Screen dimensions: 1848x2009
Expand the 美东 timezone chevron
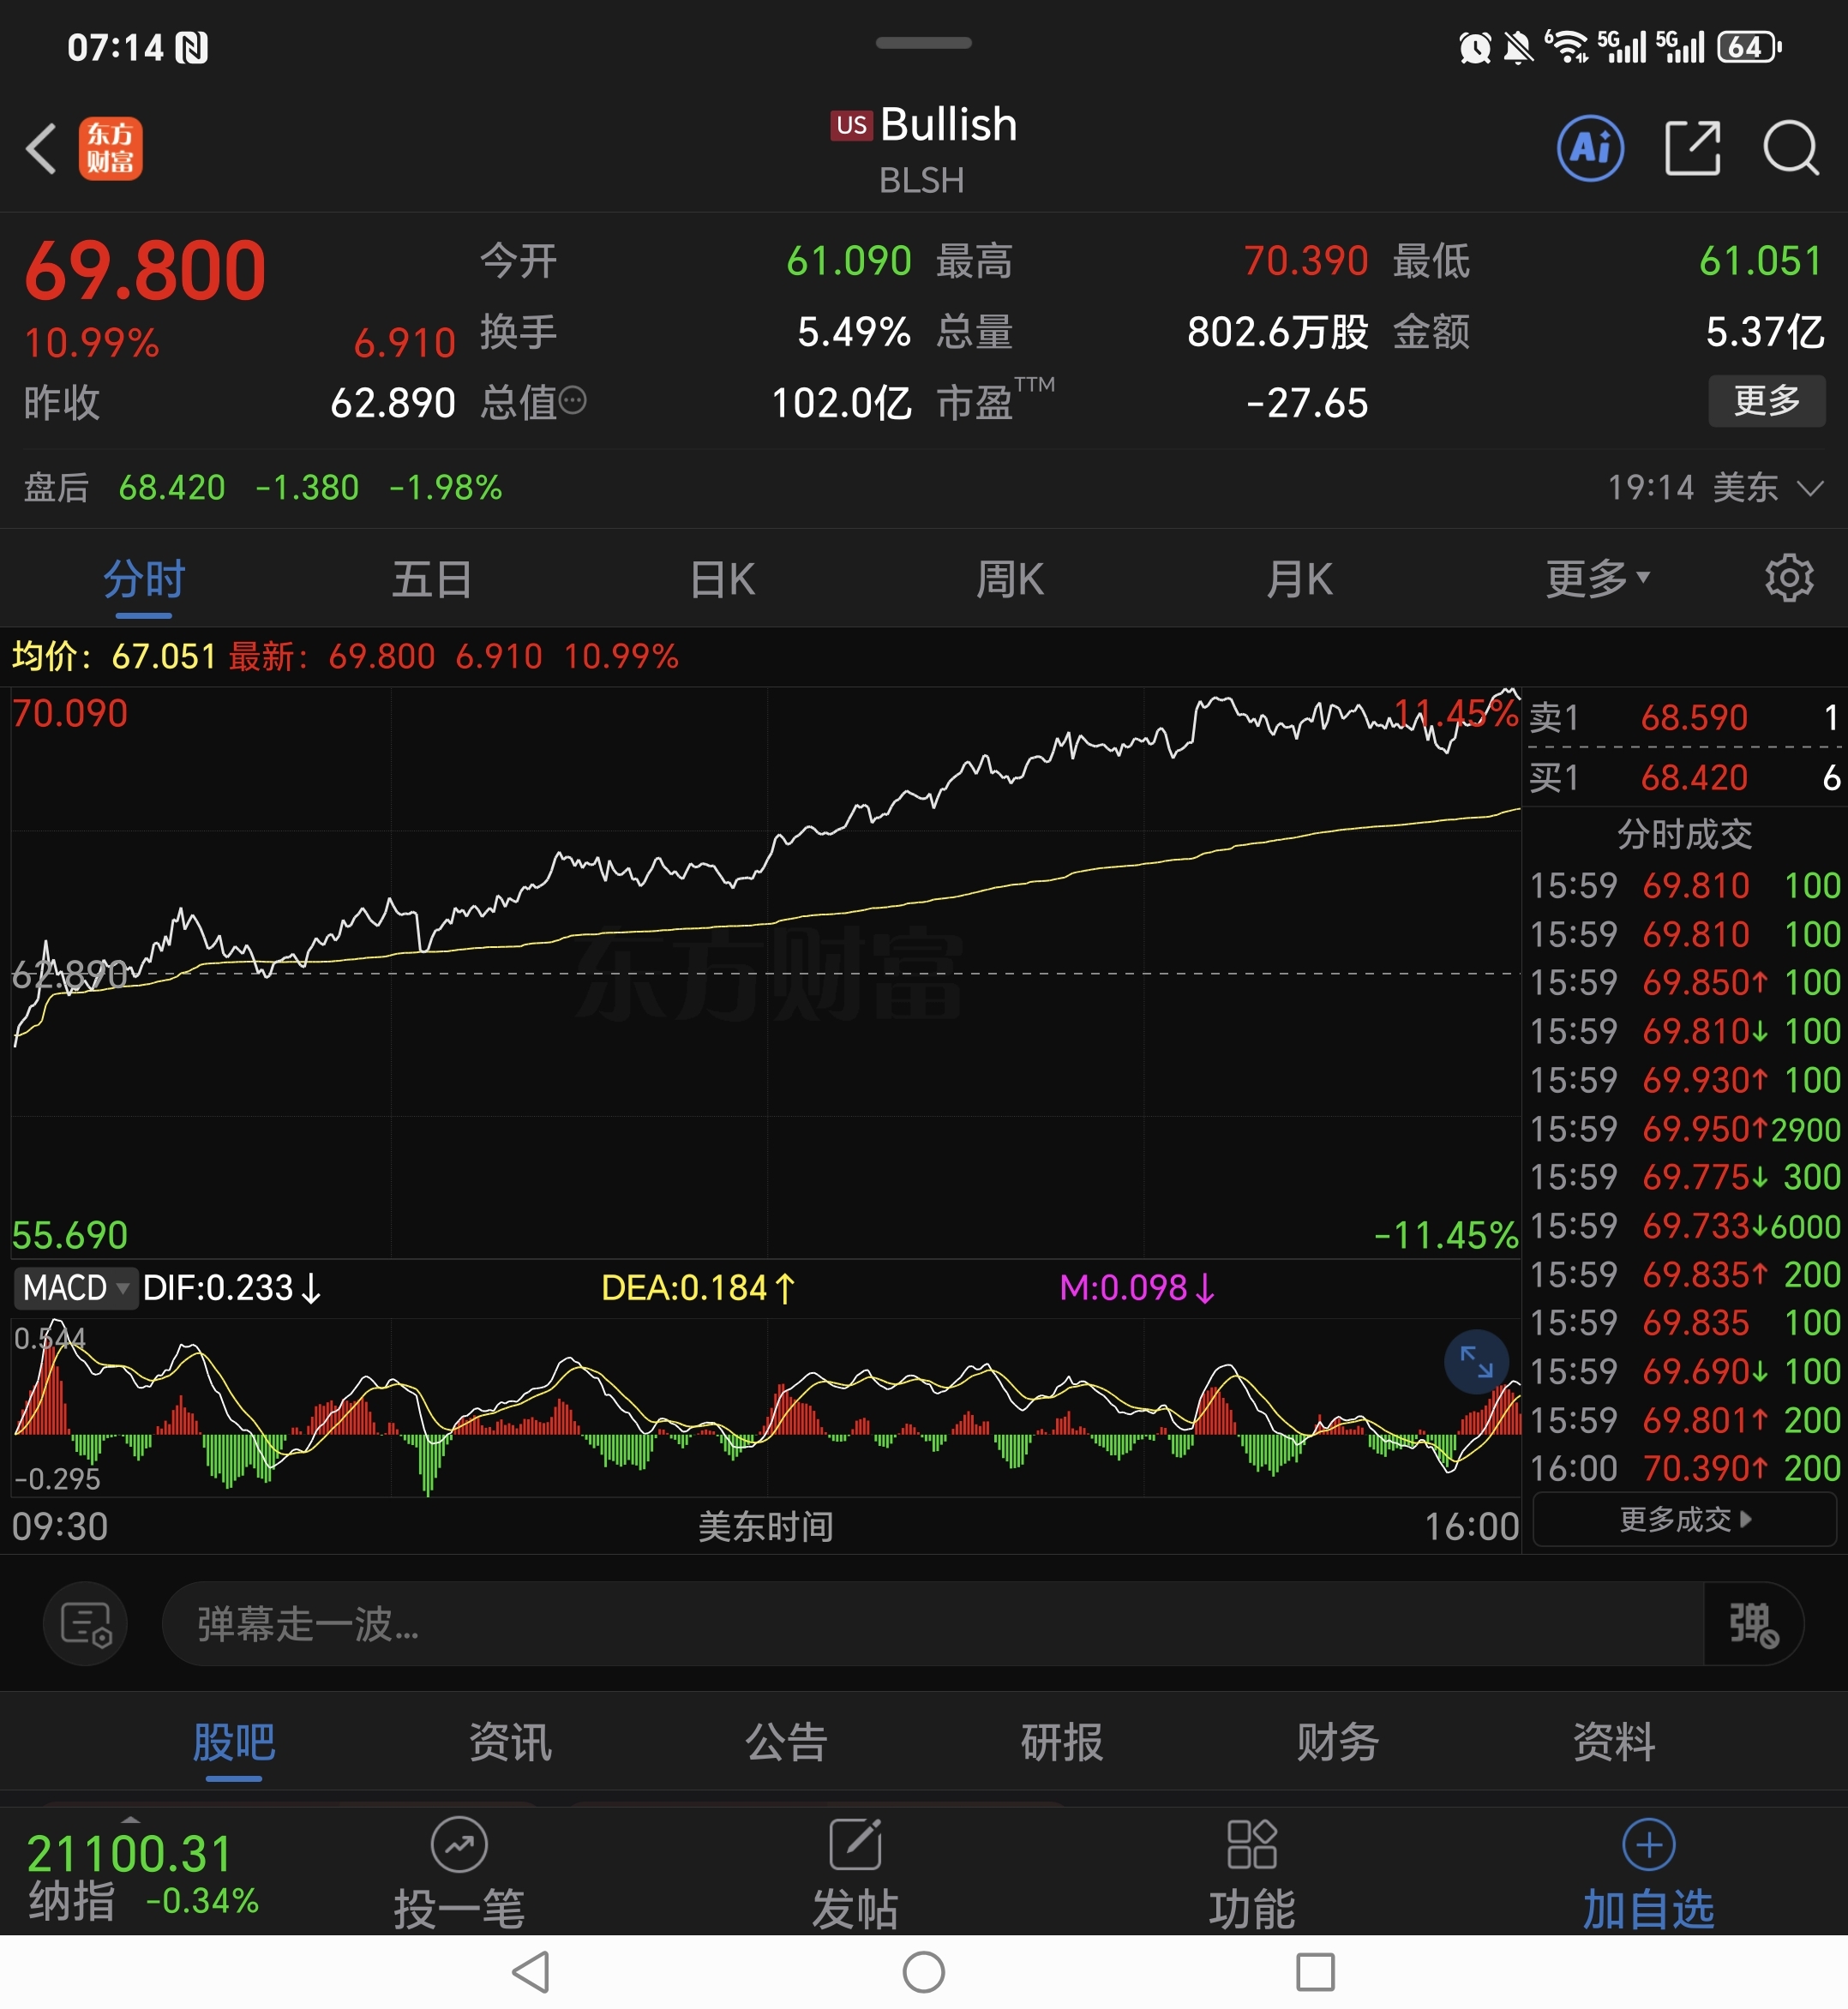tap(1810, 488)
